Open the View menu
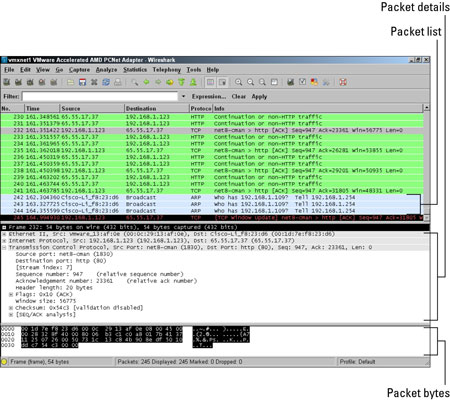Screen dimensions: 450x400 43,70
